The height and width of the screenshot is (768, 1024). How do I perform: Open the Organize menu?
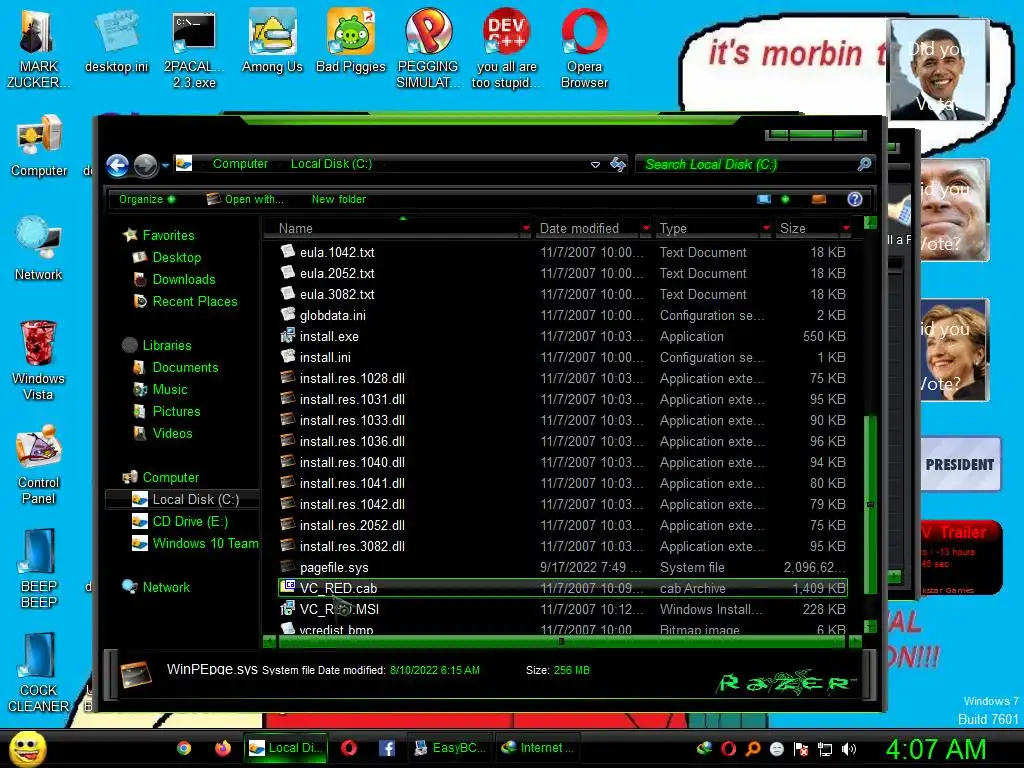click(x=146, y=199)
